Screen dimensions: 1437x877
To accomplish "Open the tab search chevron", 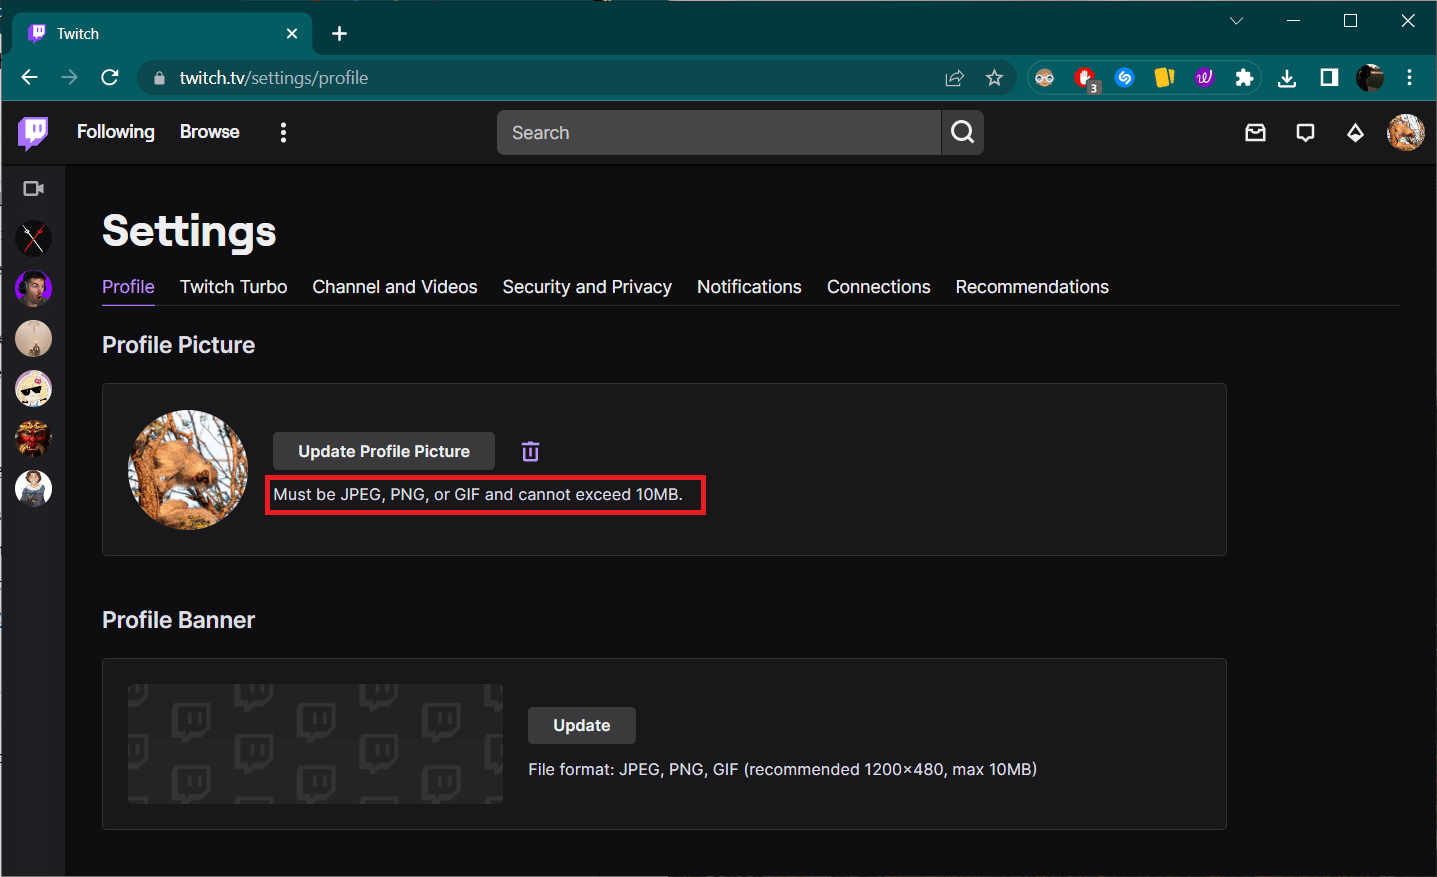I will point(1236,20).
